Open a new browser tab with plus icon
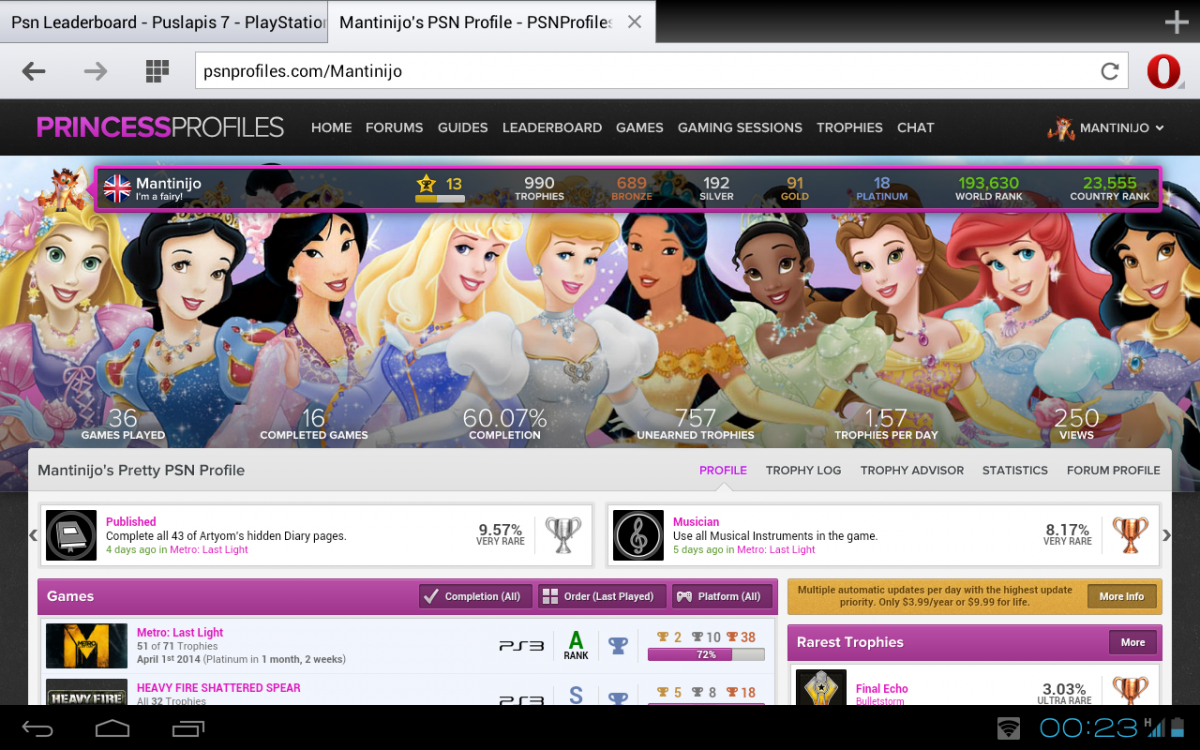The height and width of the screenshot is (750, 1200). [1177, 22]
